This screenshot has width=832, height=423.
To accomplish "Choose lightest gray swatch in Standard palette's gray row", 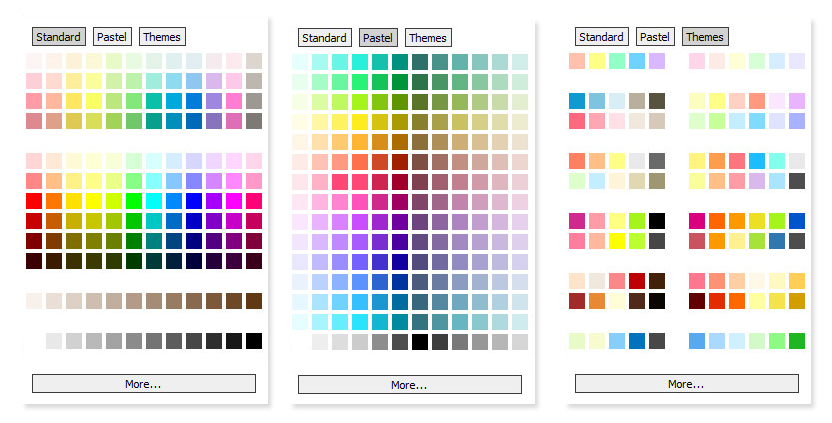I will pyautogui.click(x=54, y=341).
